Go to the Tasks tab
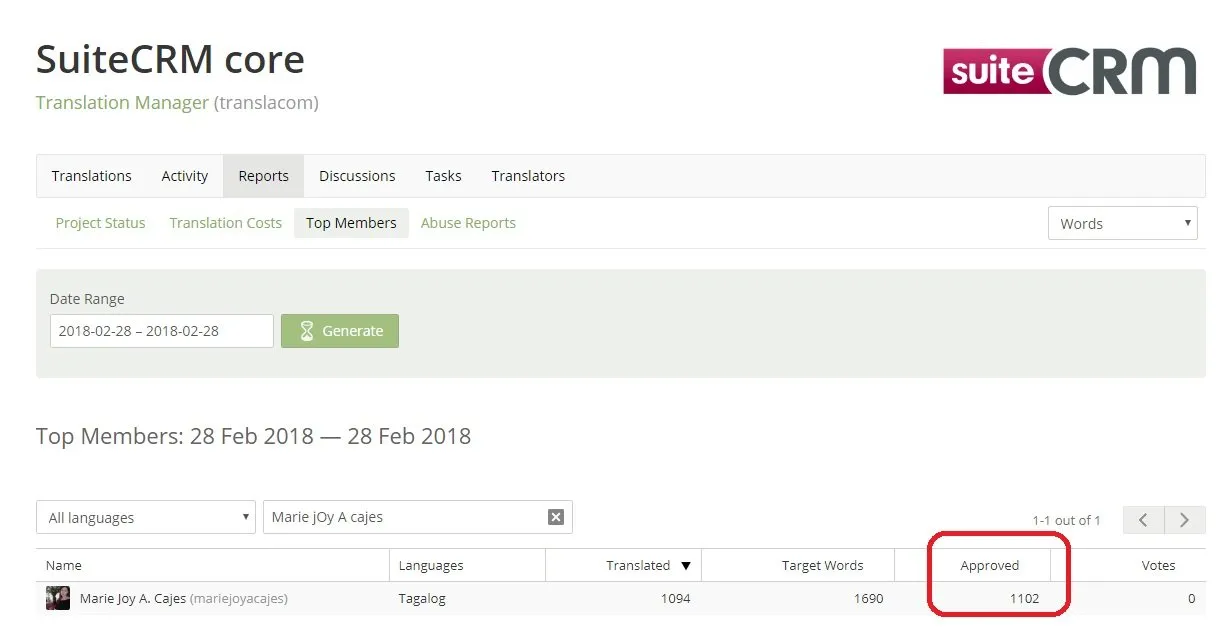The width and height of the screenshot is (1225, 627). 443,176
